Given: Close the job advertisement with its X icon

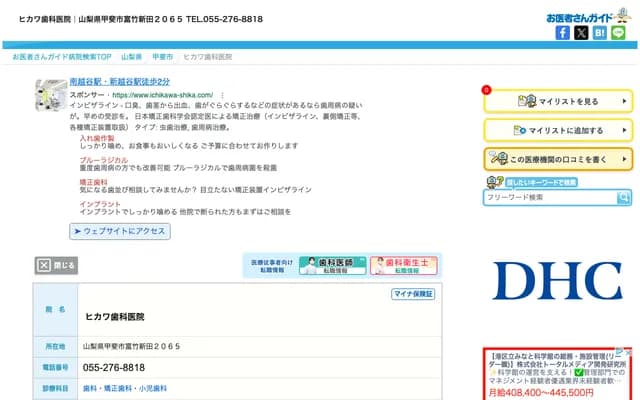Looking at the screenshot, I should (628, 351).
